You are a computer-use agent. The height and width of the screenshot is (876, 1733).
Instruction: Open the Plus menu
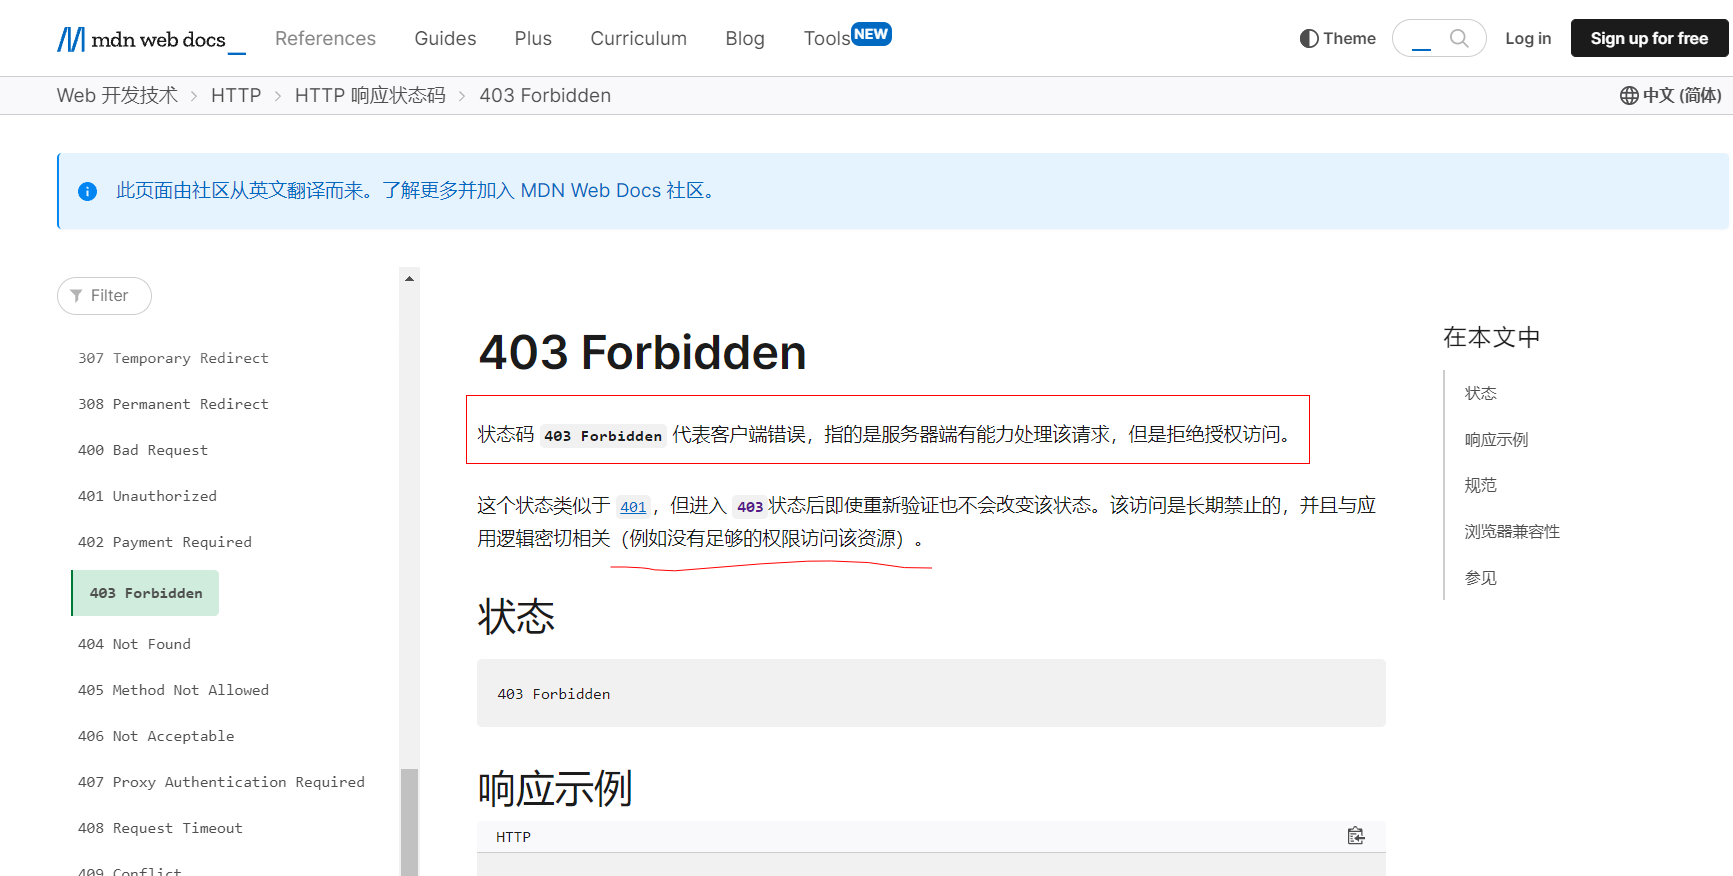point(533,38)
